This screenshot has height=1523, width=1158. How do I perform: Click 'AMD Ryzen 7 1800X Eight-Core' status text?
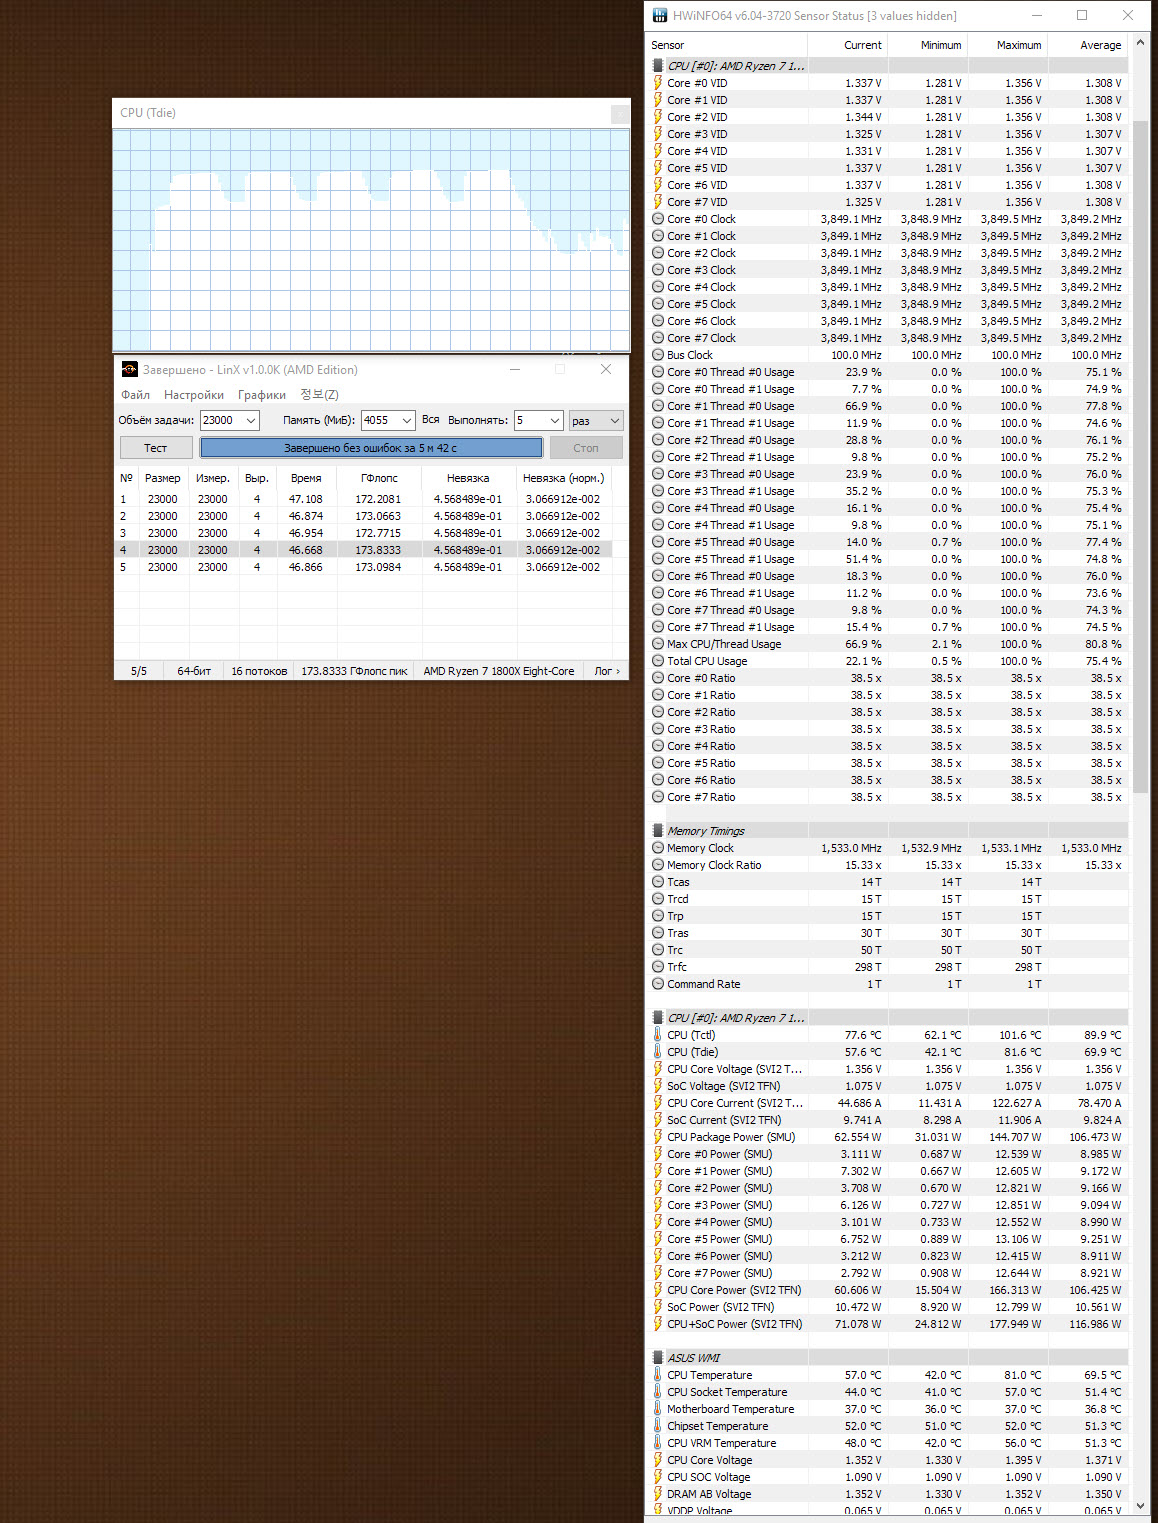click(499, 671)
